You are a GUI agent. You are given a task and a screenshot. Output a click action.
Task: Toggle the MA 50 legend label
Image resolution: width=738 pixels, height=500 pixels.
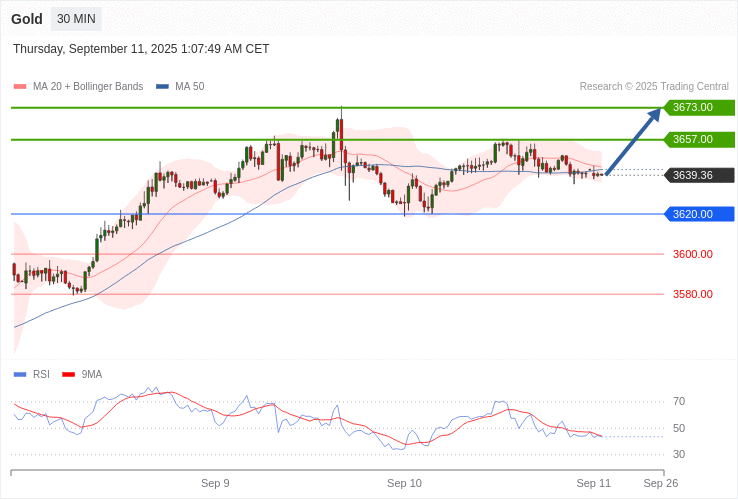coord(189,87)
